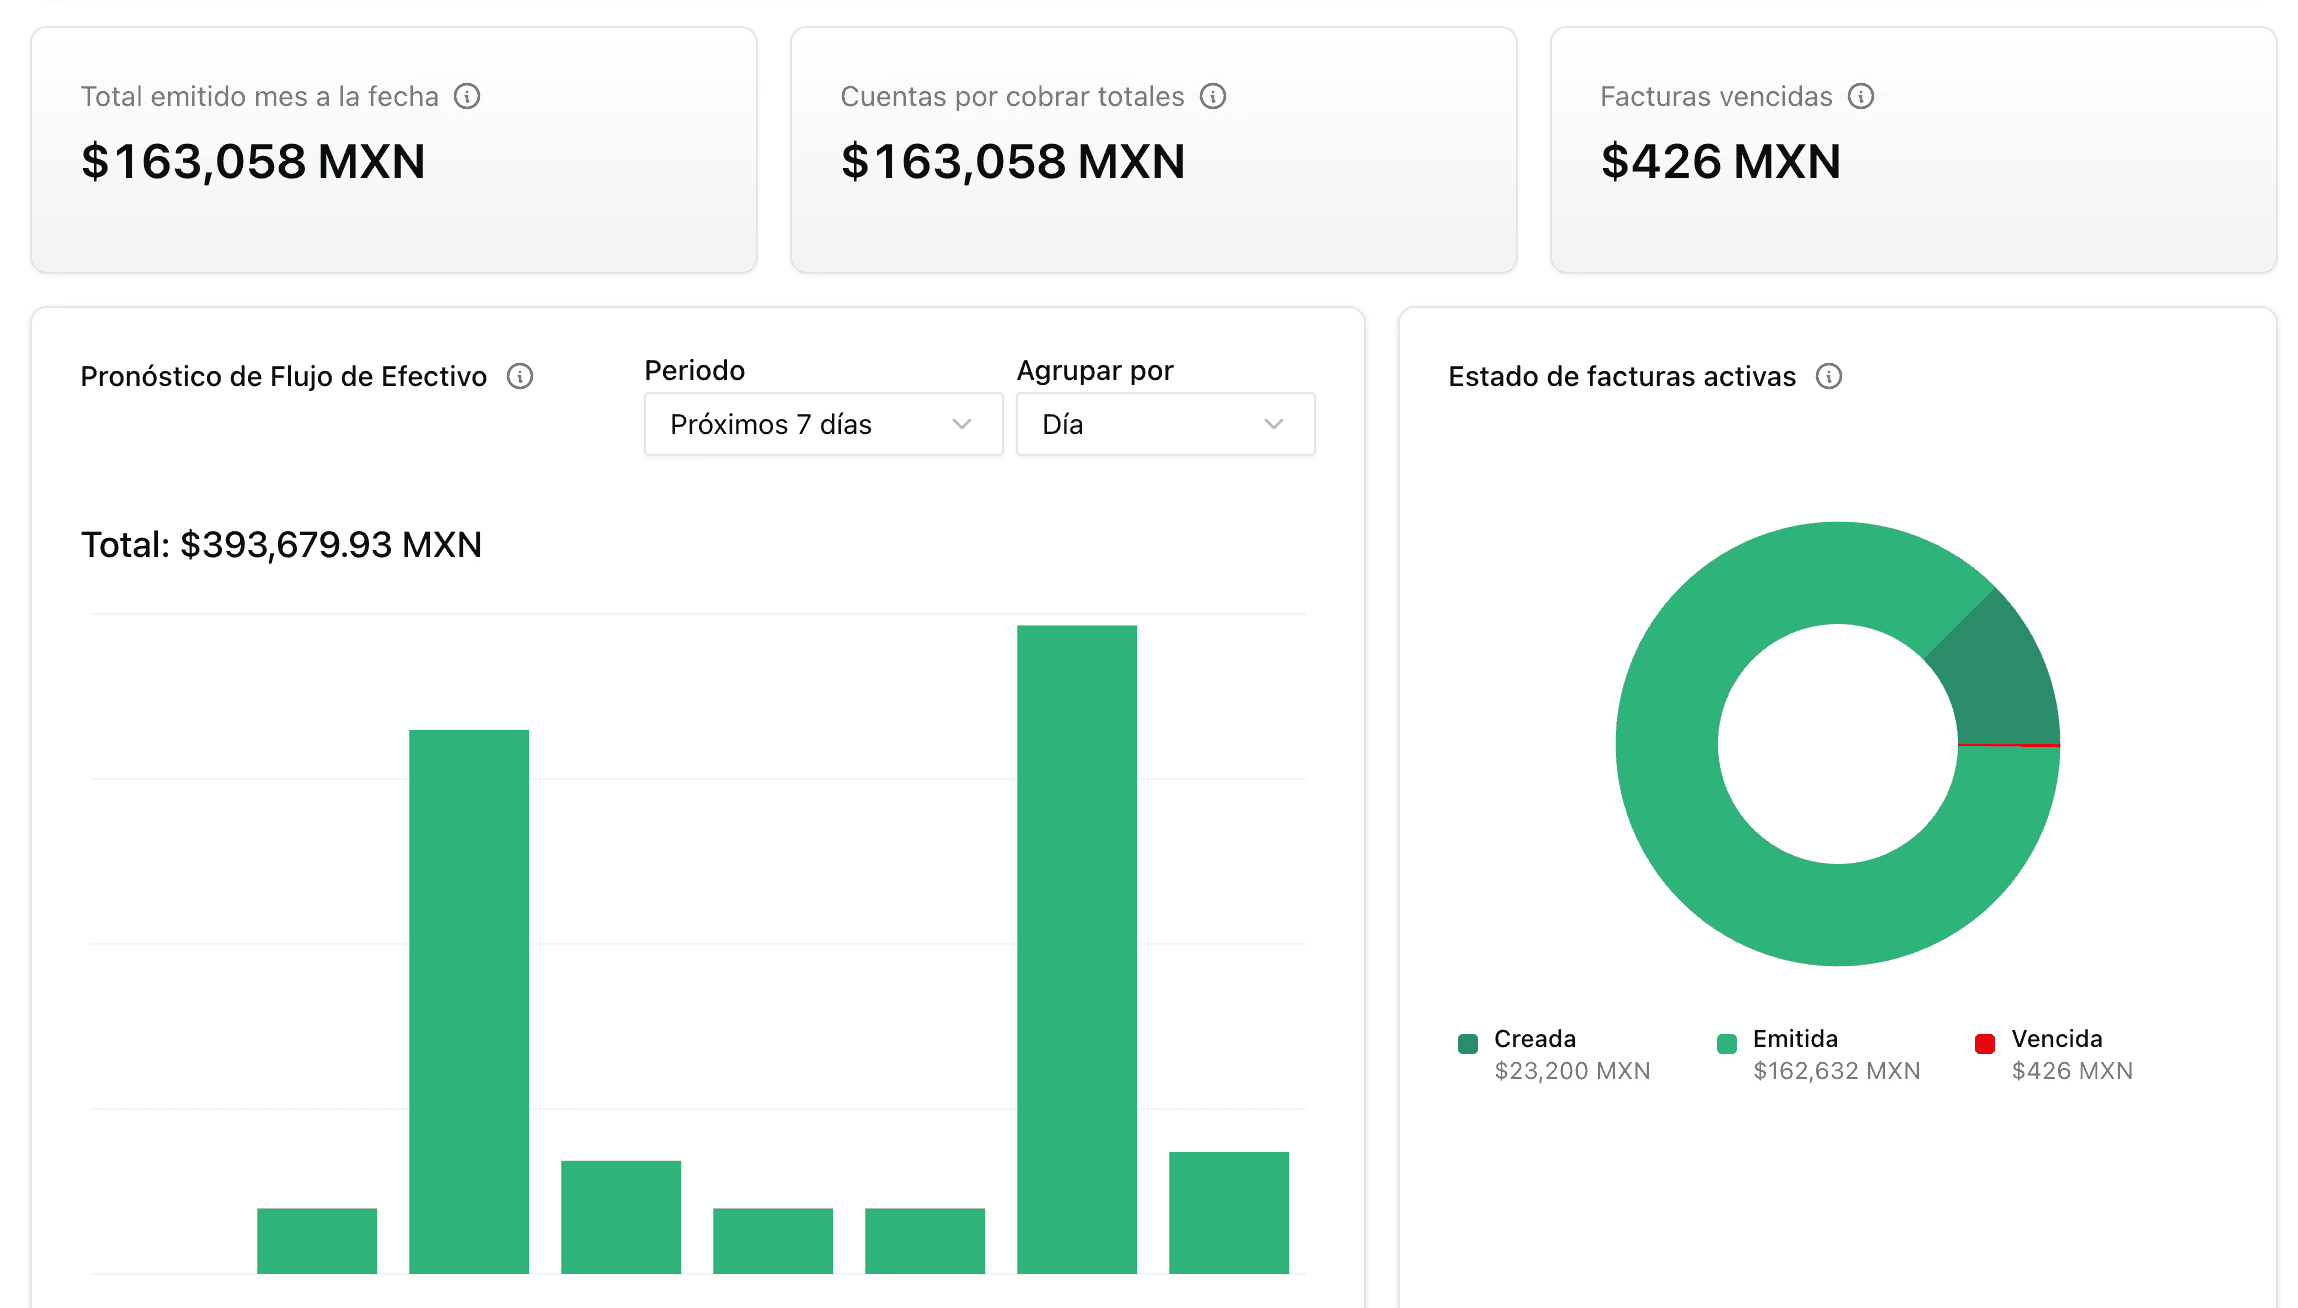Viewport: 2298px width, 1308px height.
Task: Click the red Vencida legend swatch
Action: [1985, 1044]
